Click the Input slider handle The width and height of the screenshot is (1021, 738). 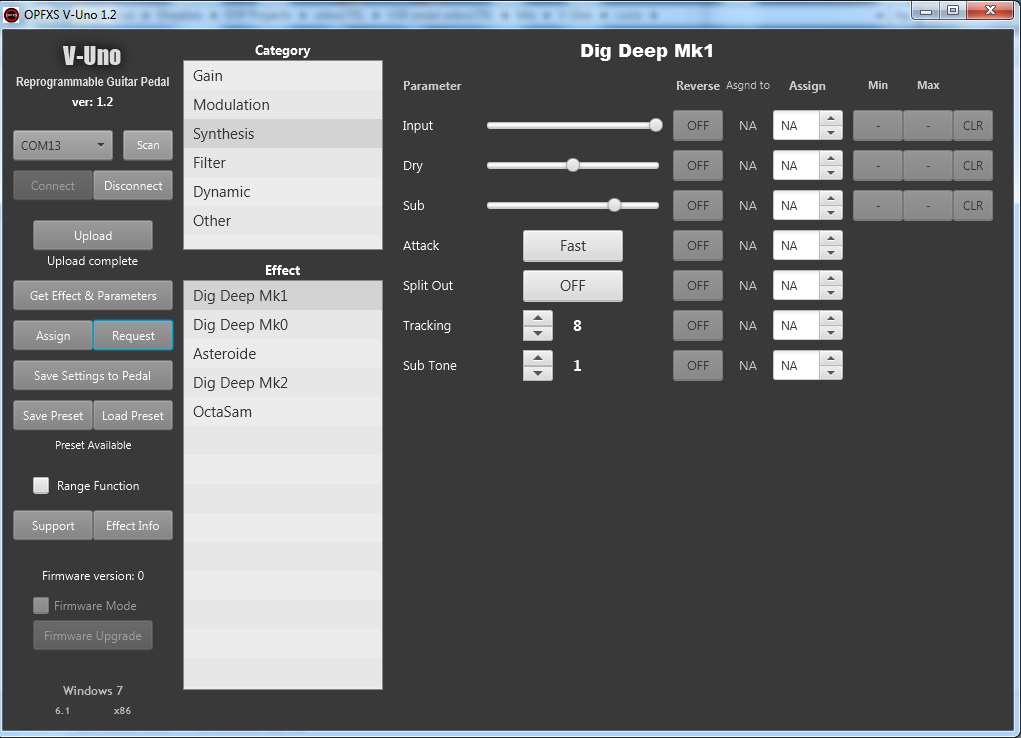(656, 125)
